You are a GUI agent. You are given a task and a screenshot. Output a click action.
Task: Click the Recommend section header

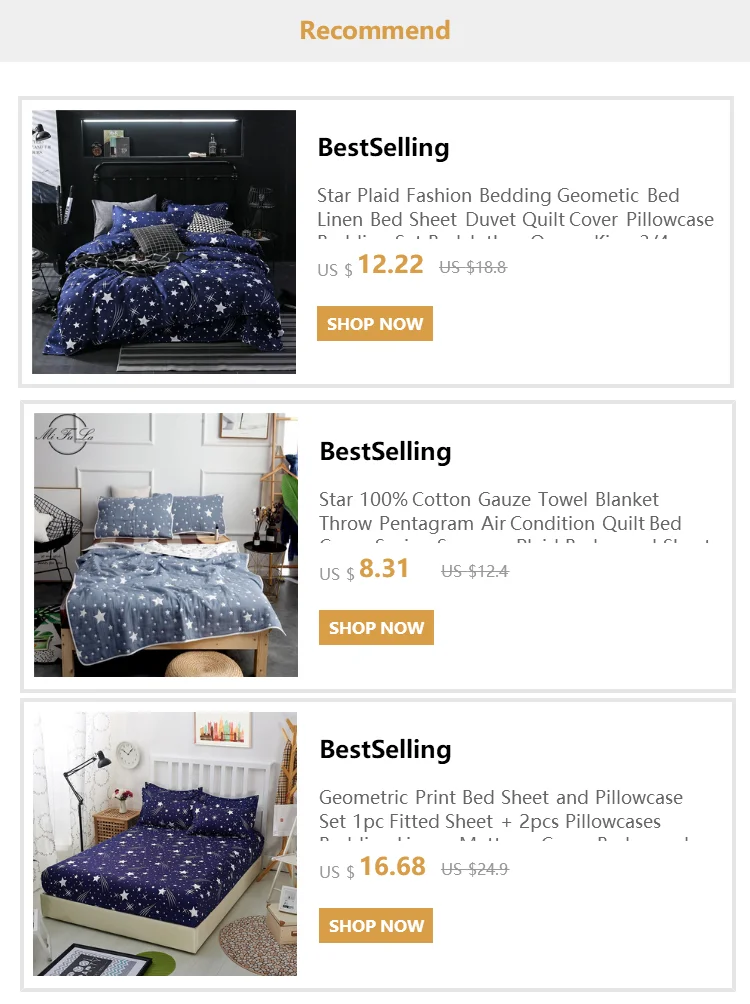375,30
